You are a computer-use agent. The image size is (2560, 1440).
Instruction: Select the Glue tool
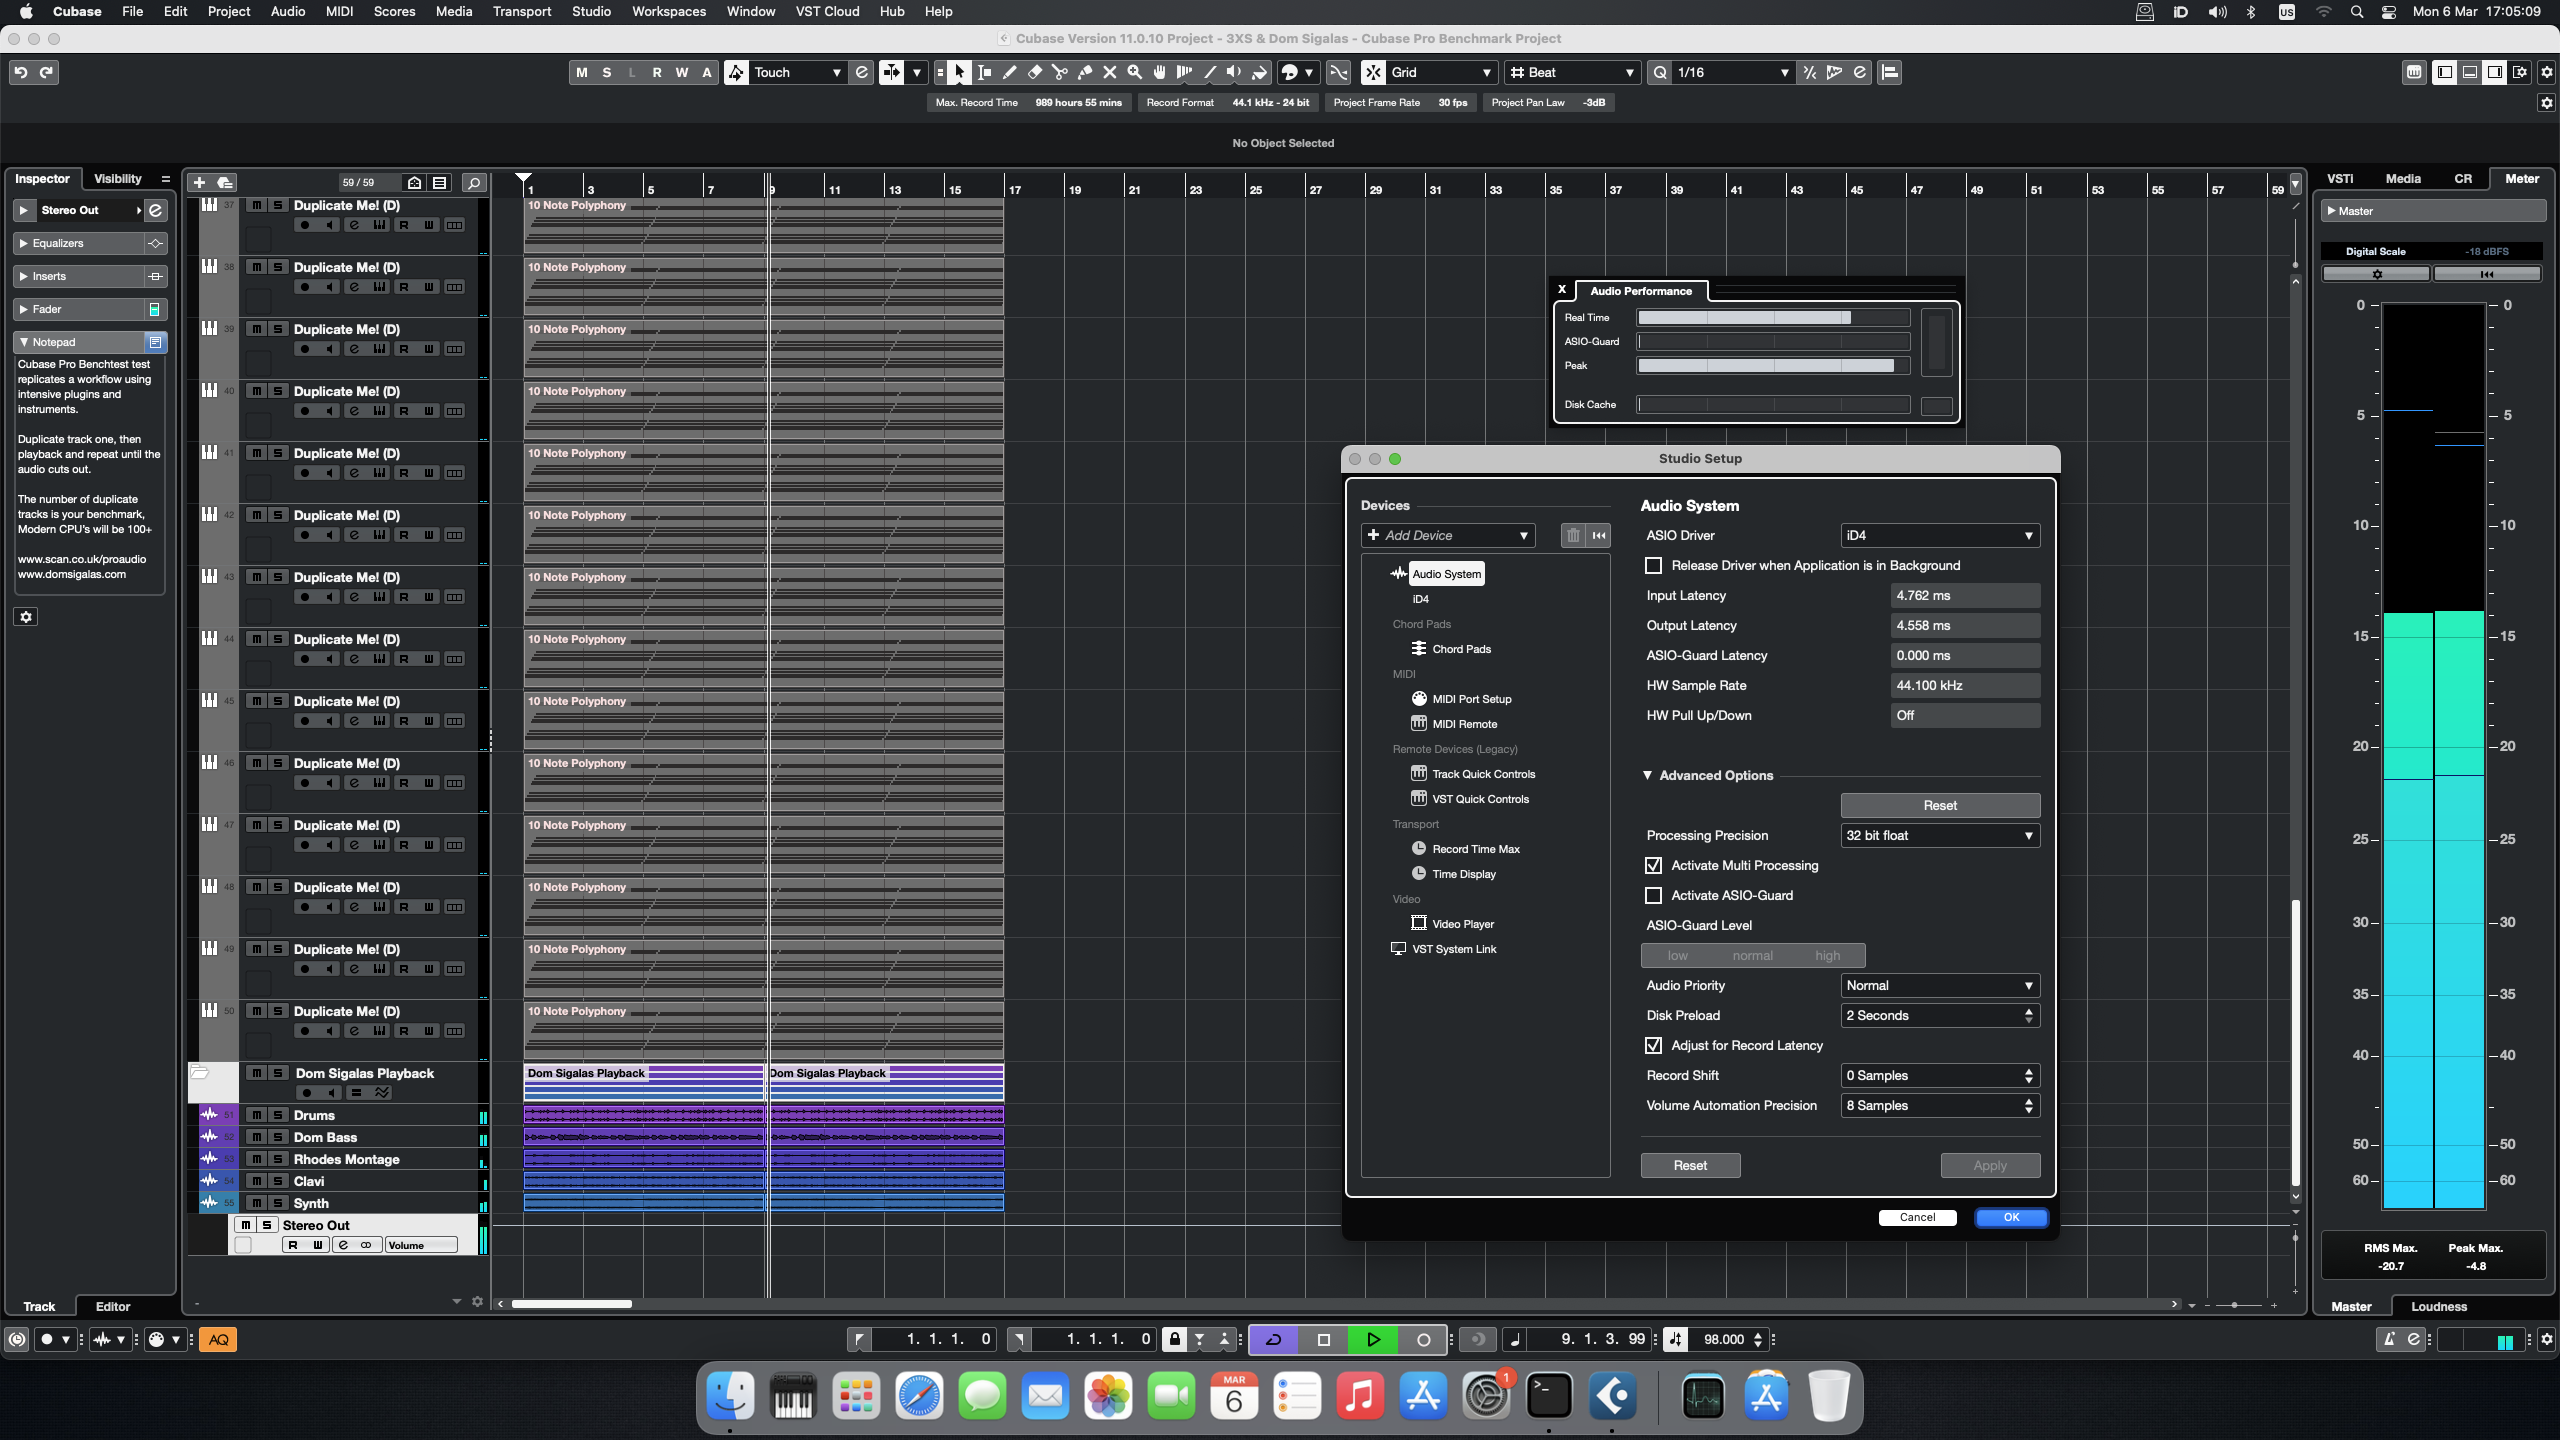pos(1084,72)
